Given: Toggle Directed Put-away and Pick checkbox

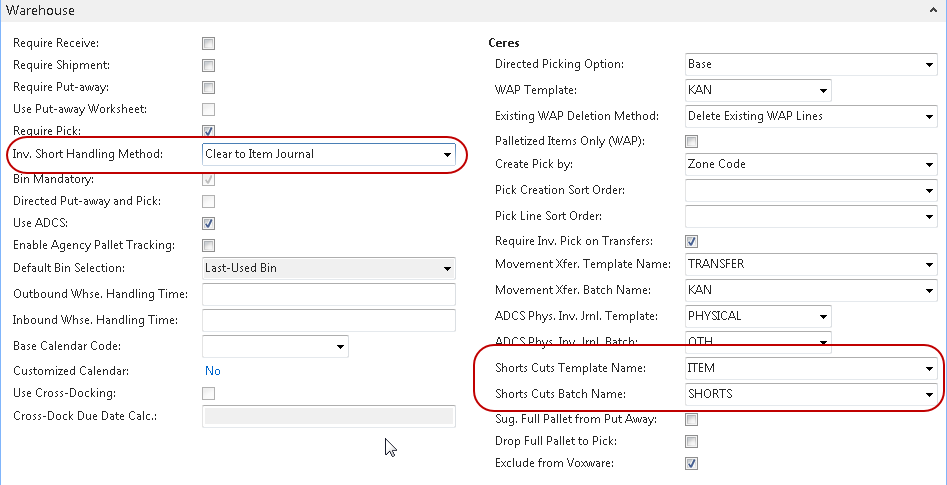Looking at the screenshot, I should point(208,201).
